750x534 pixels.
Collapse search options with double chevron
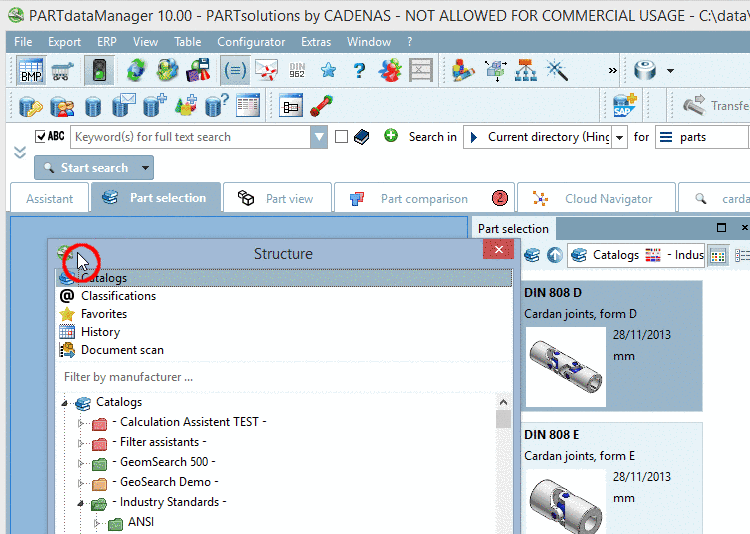pos(20,153)
